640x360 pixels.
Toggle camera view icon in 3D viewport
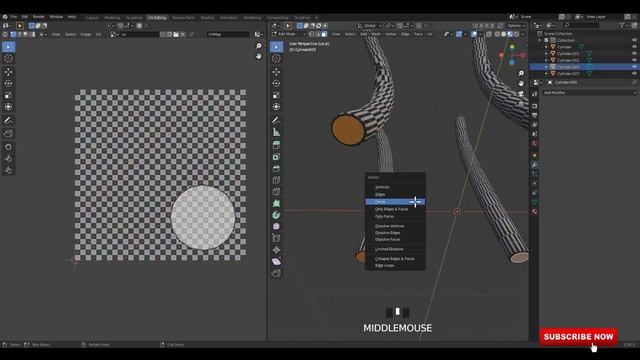[521, 93]
